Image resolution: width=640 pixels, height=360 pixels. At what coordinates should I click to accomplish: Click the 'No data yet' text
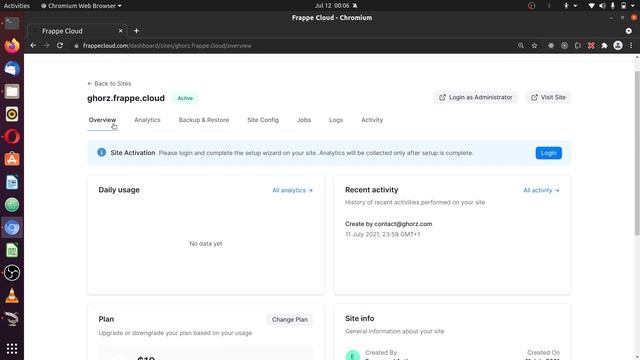click(x=206, y=244)
